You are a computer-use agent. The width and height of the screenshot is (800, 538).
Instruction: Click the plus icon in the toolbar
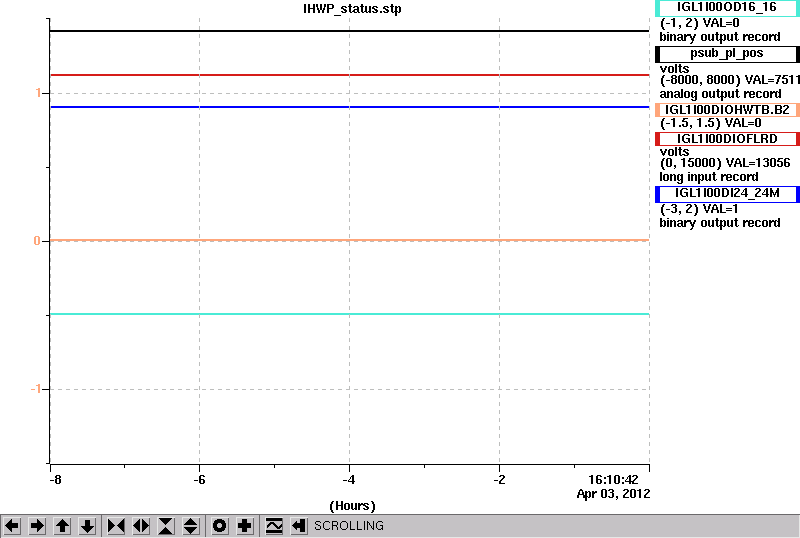point(245,526)
